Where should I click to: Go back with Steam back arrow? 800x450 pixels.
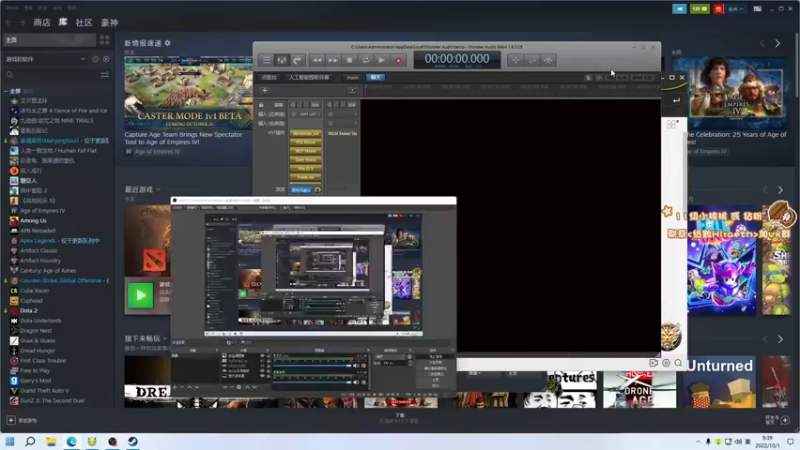pos(9,22)
